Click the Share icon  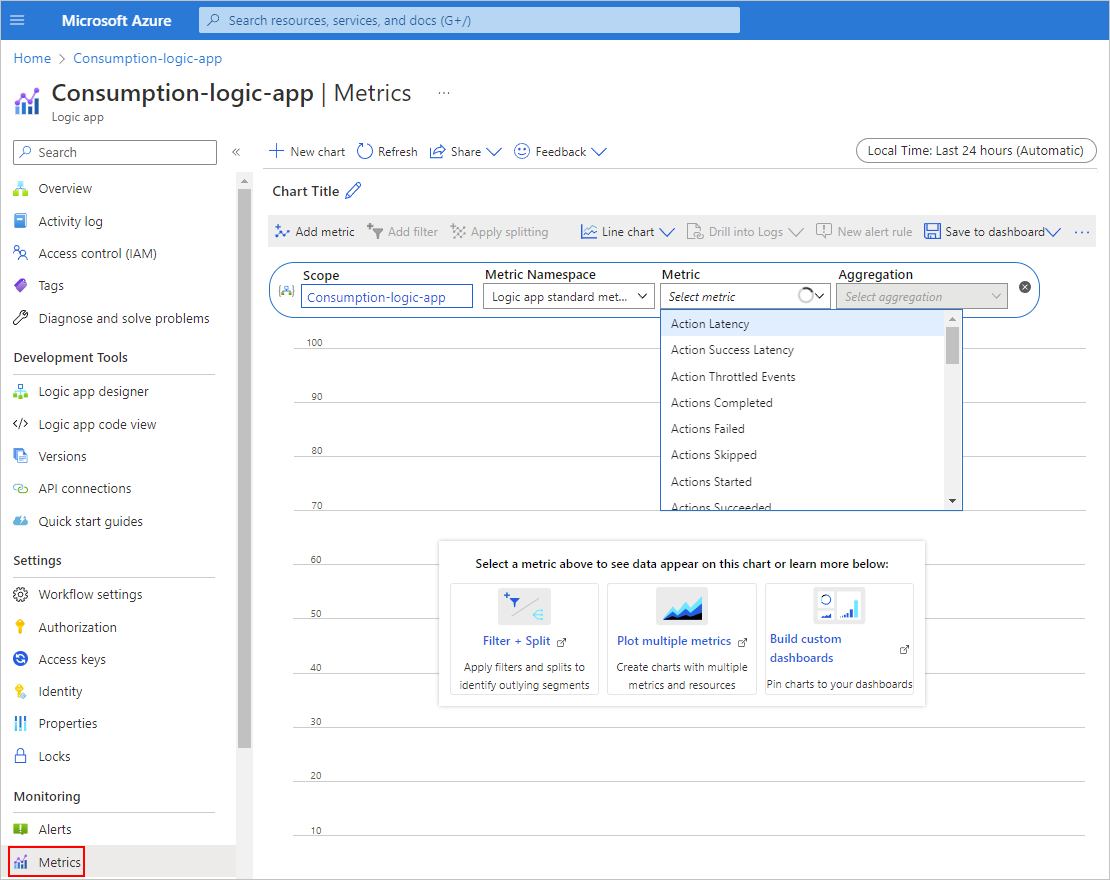tap(440, 151)
